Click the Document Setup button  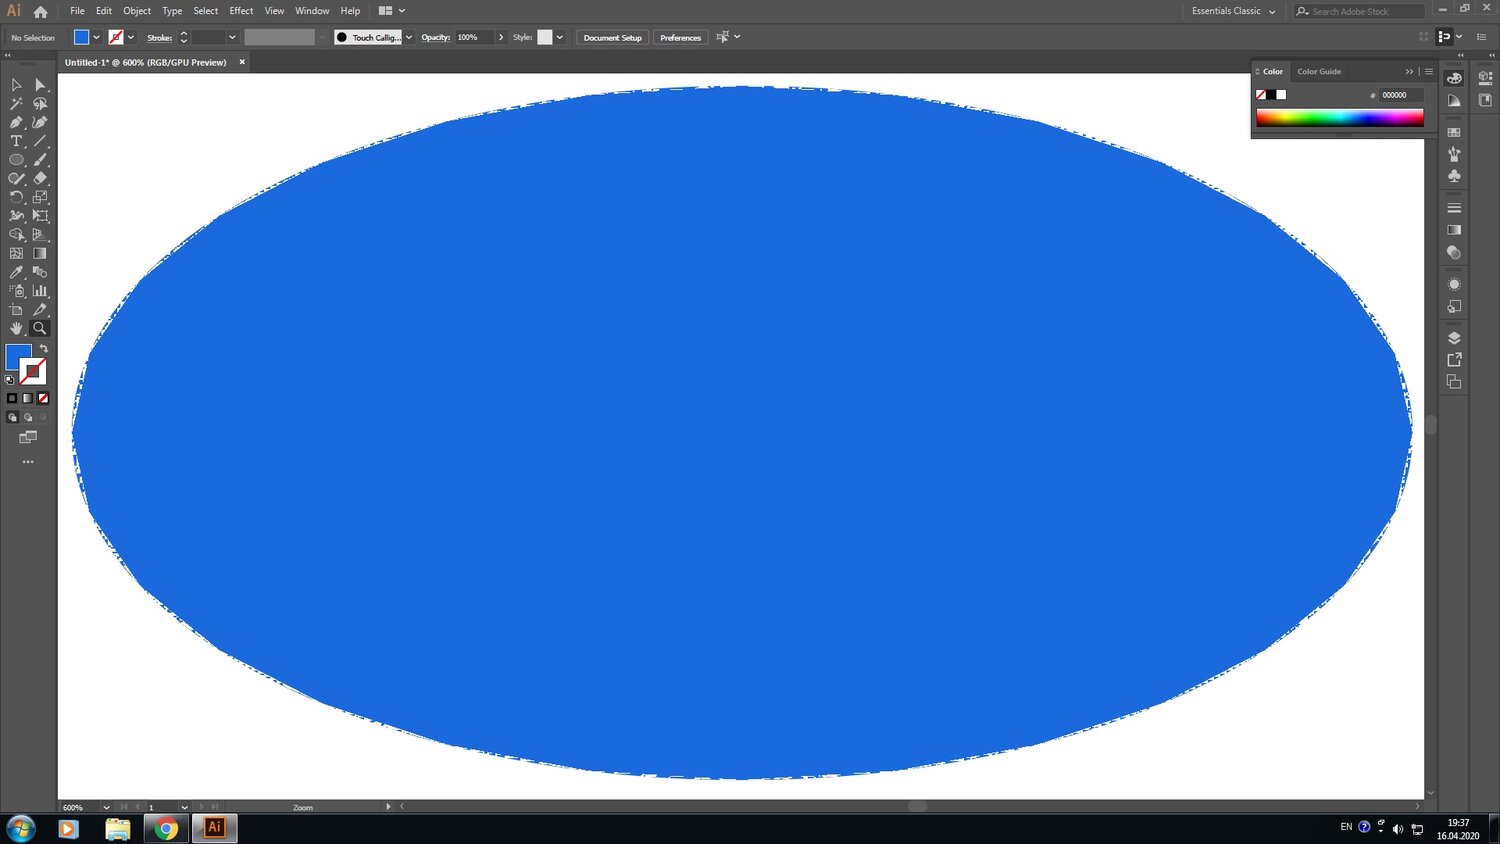[613, 37]
